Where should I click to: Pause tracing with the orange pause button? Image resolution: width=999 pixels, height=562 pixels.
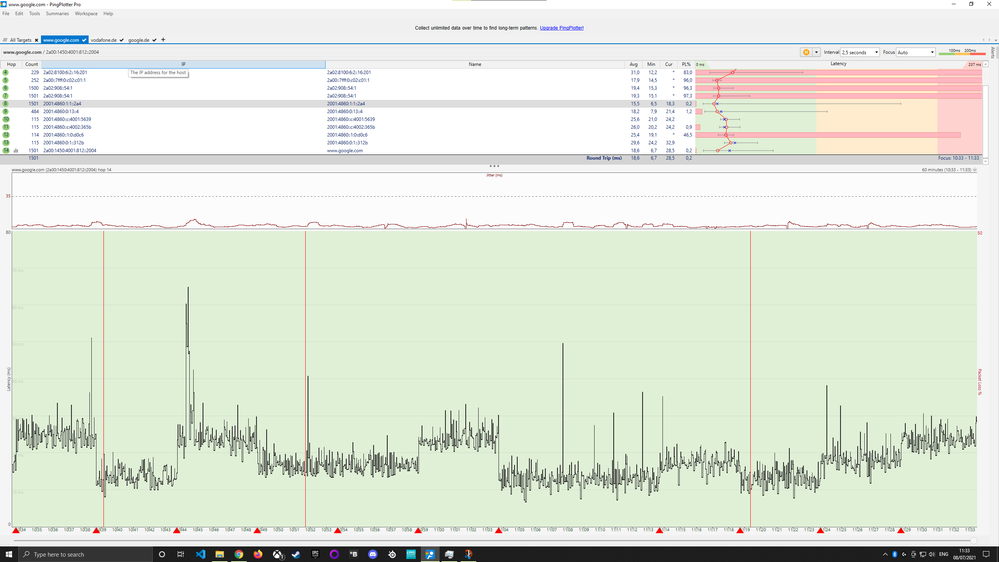tap(806, 52)
